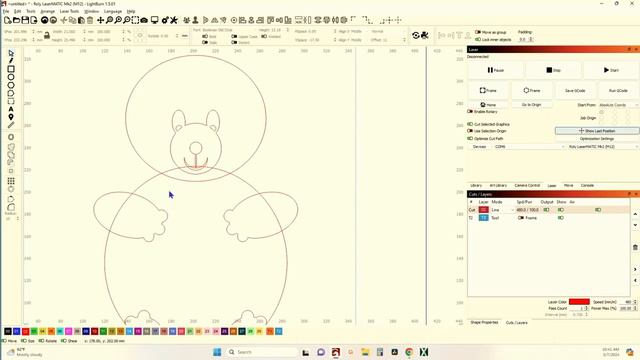Image resolution: width=640 pixels, height=360 pixels.
Task: Click the Paste clipboard icon in toolbar
Action: point(81,20)
